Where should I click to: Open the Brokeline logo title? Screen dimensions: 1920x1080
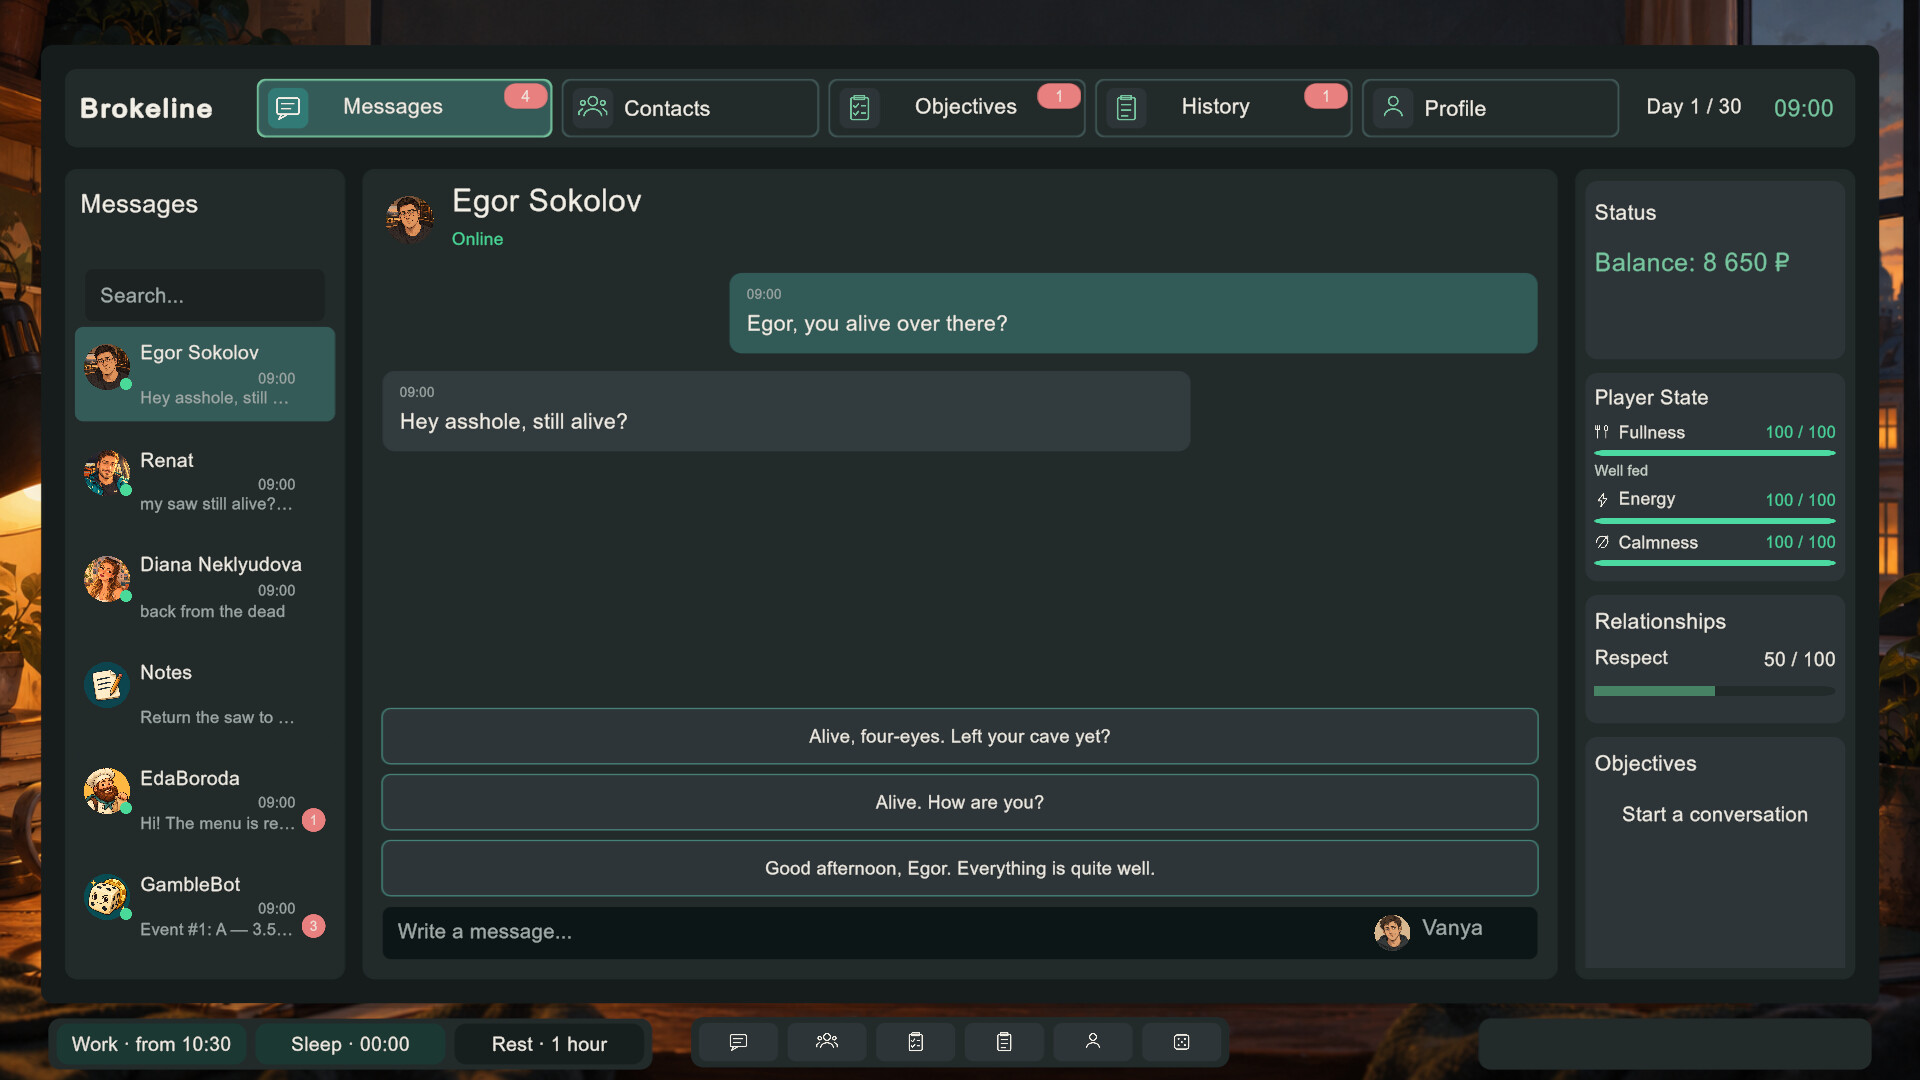[x=146, y=108]
